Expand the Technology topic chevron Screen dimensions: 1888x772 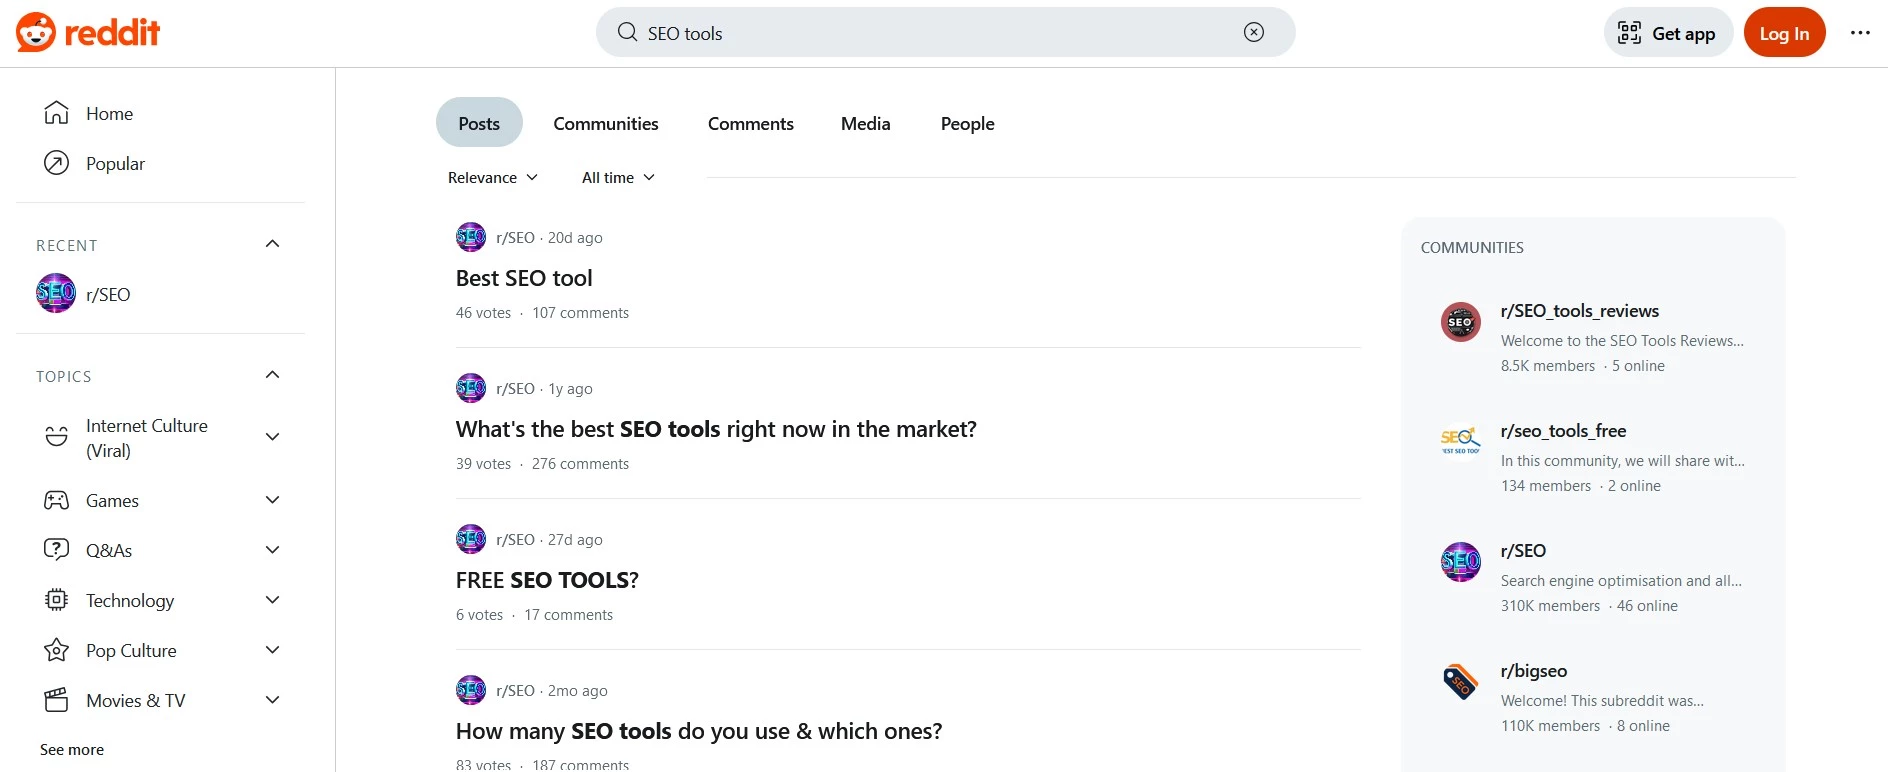coord(272,600)
